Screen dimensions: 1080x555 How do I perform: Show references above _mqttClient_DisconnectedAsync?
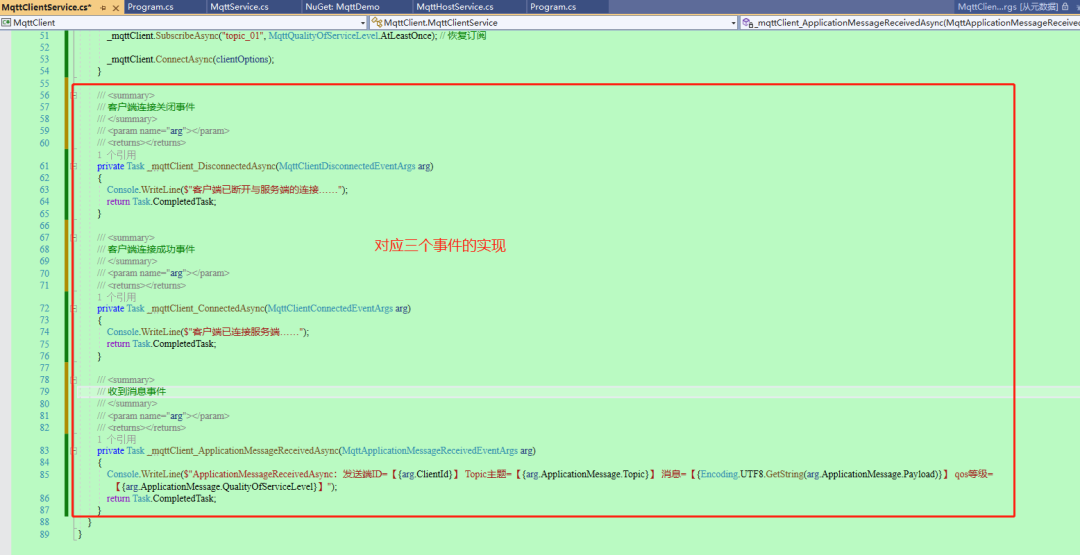pos(116,155)
